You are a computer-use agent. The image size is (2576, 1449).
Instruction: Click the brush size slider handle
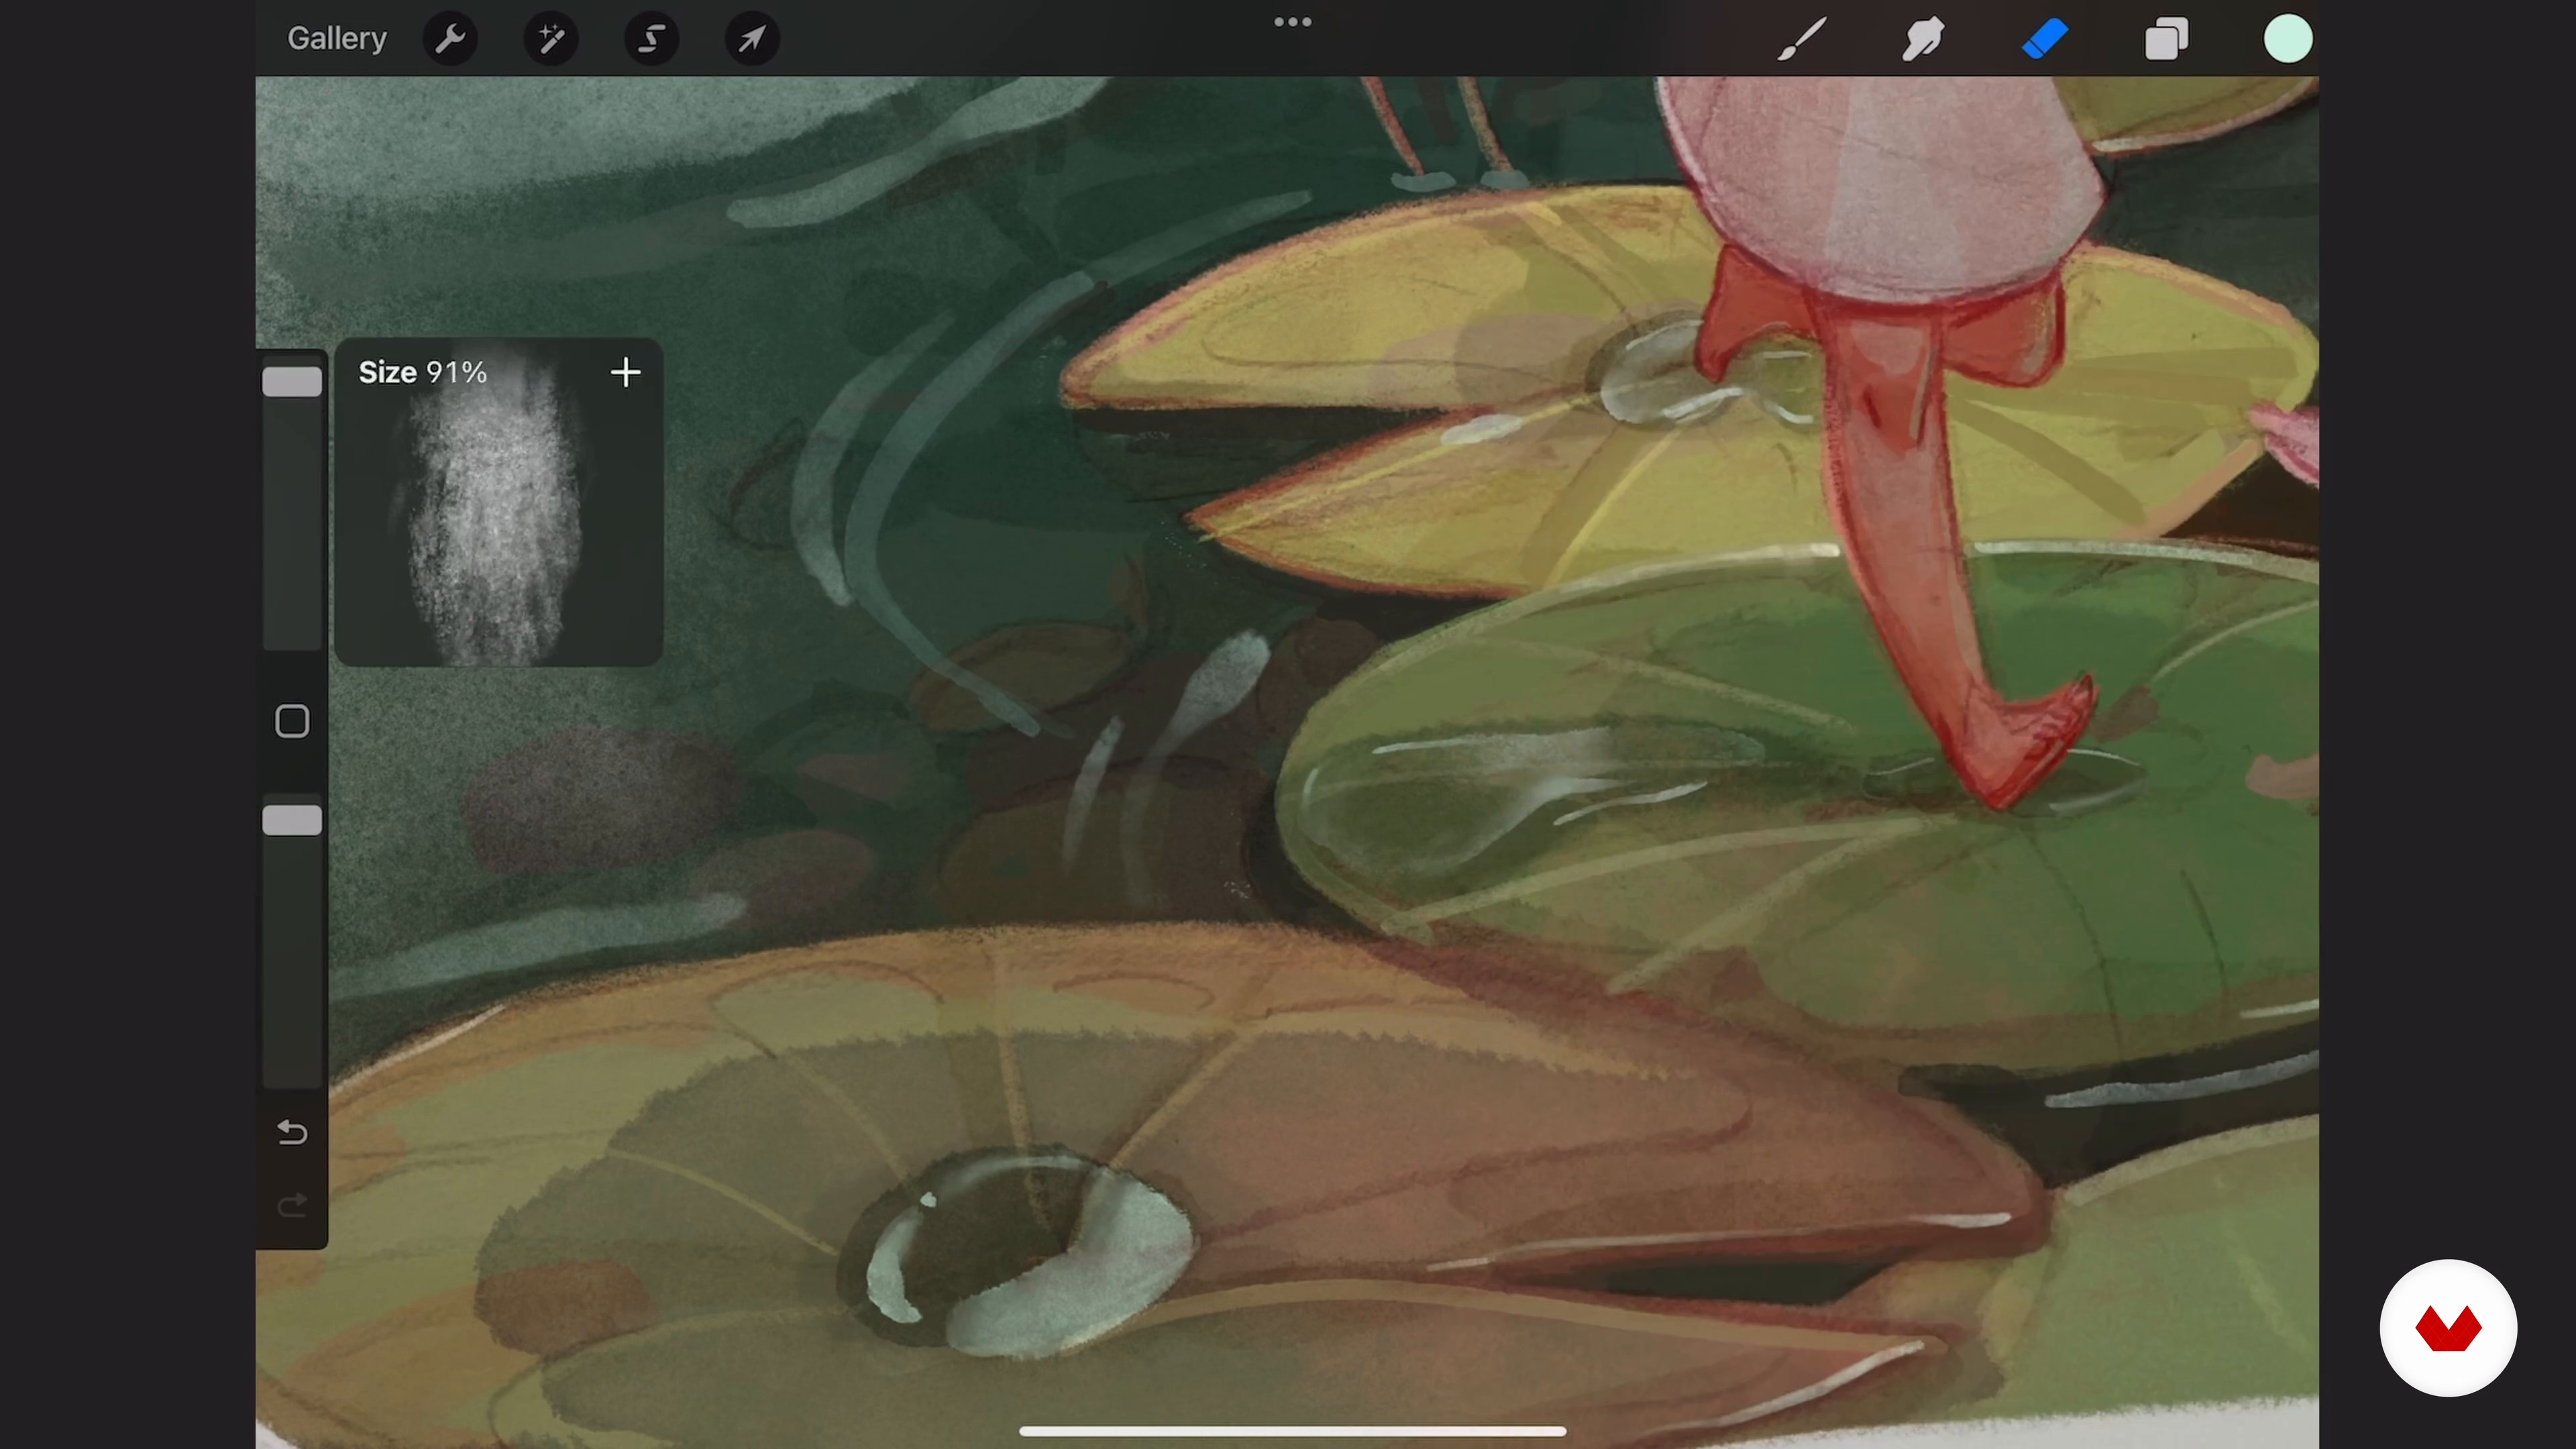point(292,381)
